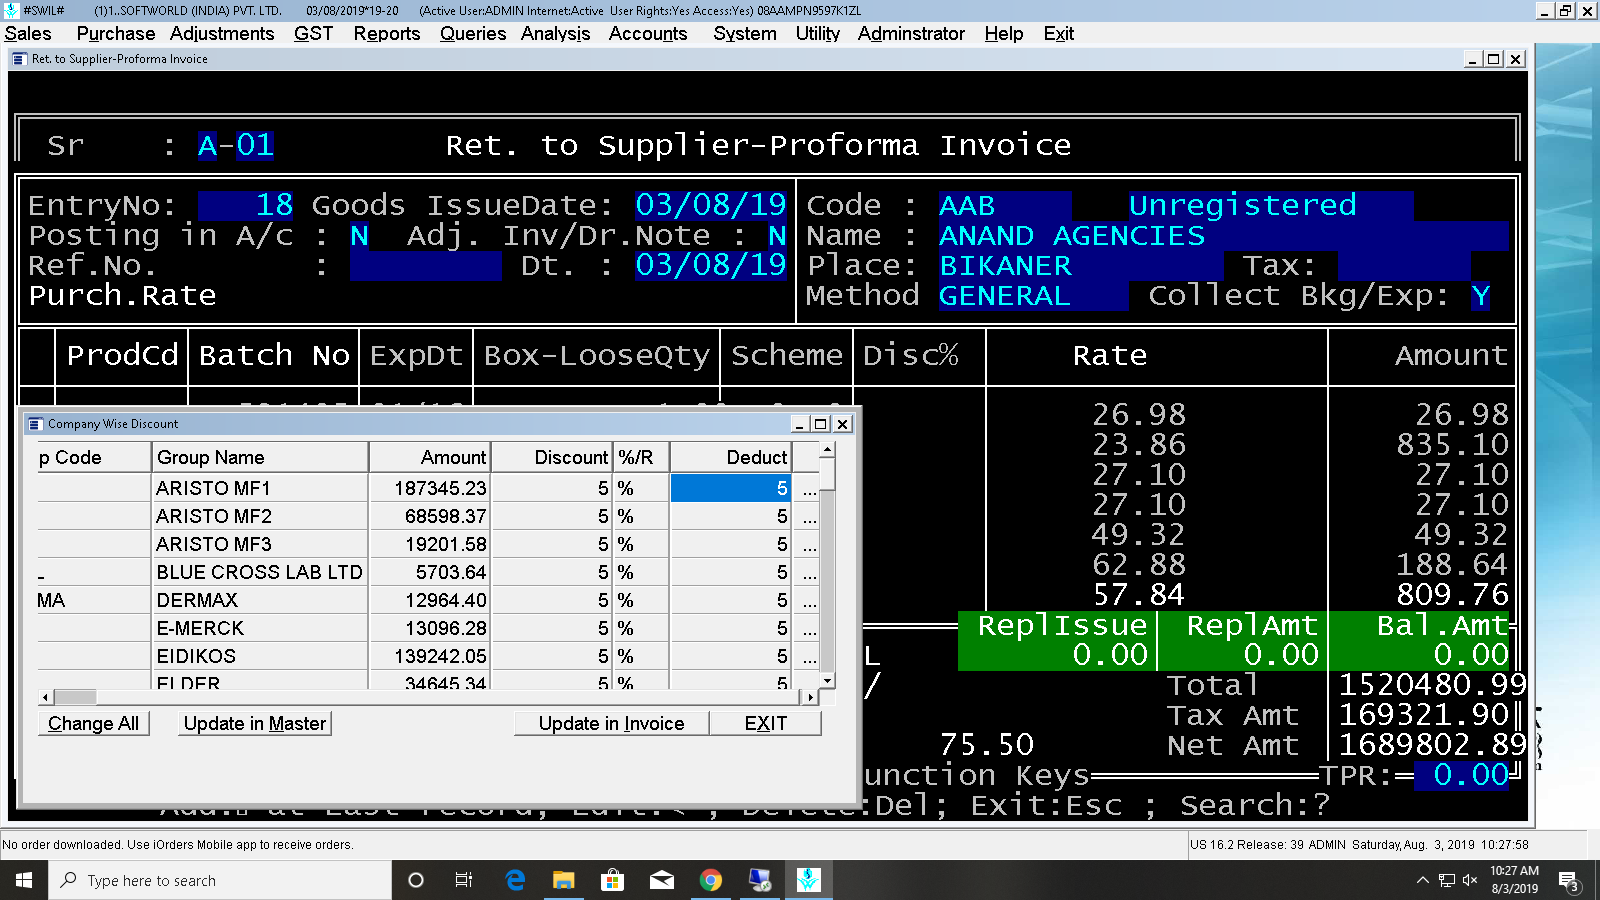Screen dimensions: 1600x900
Task: Click Company Wise Discount window icon
Action: 36,424
